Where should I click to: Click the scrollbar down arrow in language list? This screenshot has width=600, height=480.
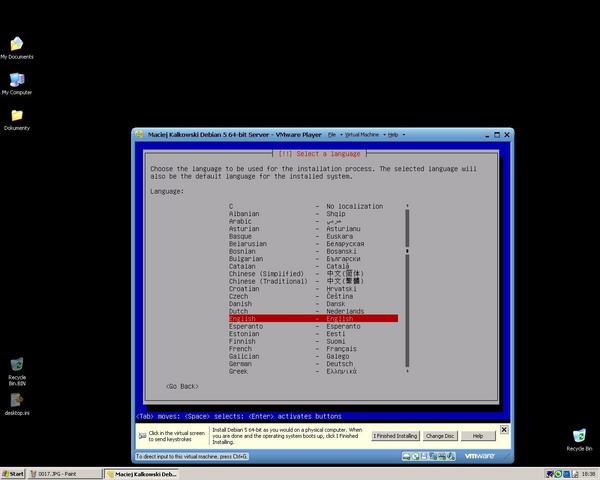[407, 371]
